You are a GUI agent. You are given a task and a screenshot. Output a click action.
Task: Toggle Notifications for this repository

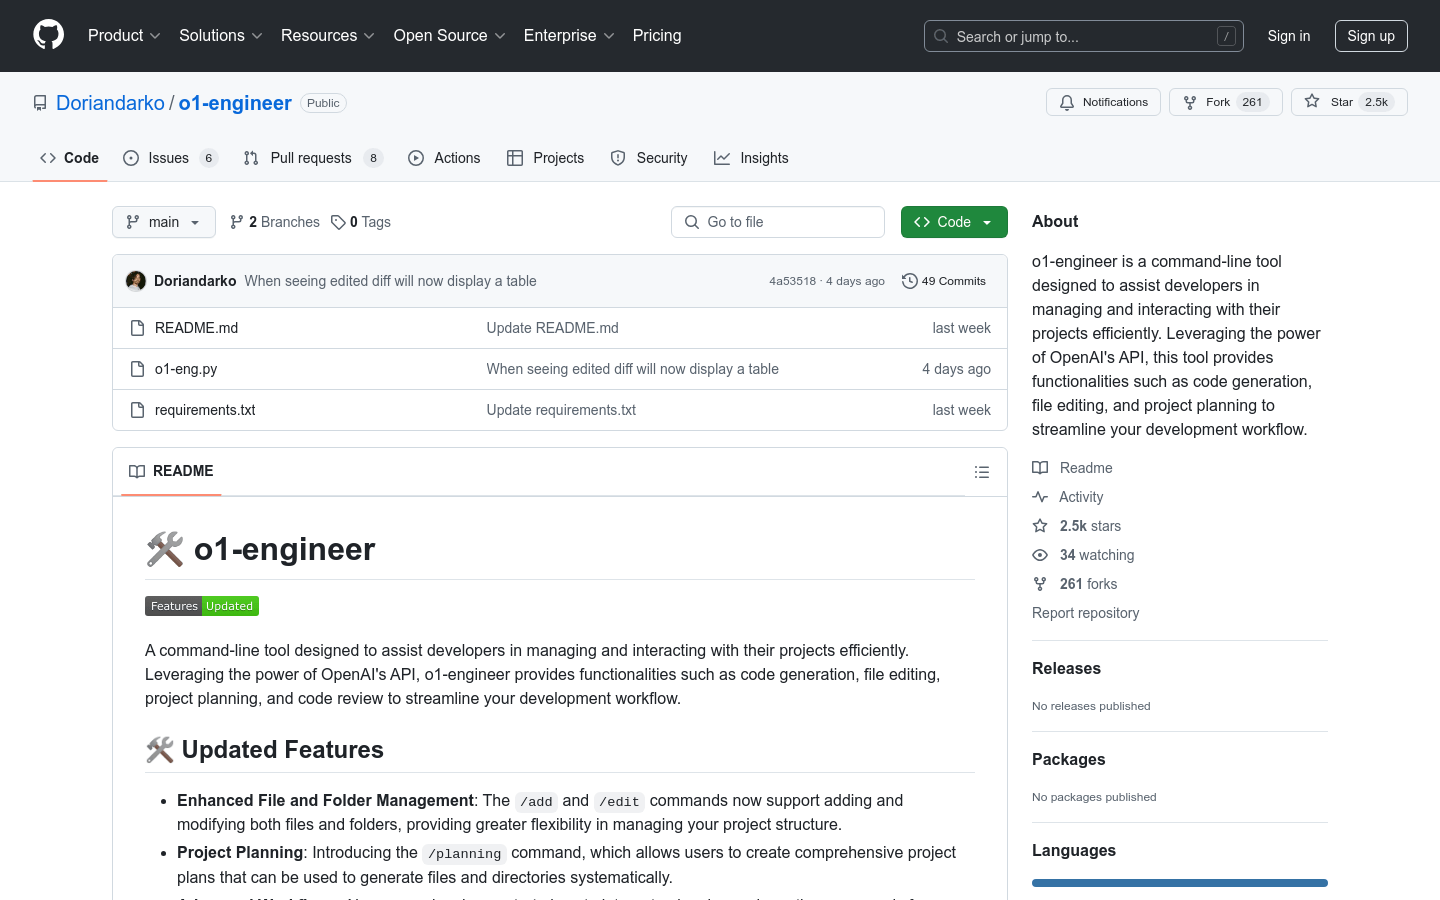[1103, 102]
